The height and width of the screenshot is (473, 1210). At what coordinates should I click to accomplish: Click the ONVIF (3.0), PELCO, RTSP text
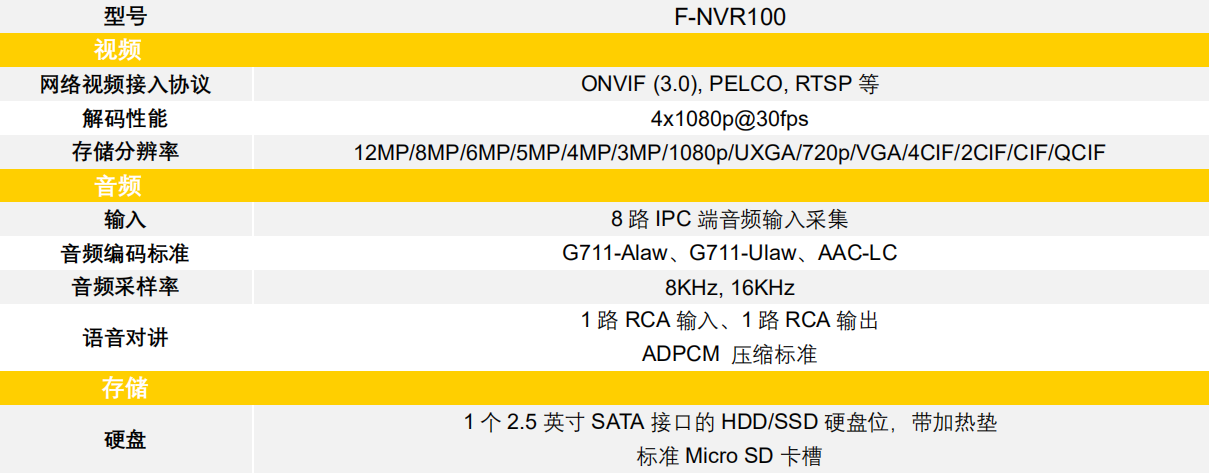point(729,85)
